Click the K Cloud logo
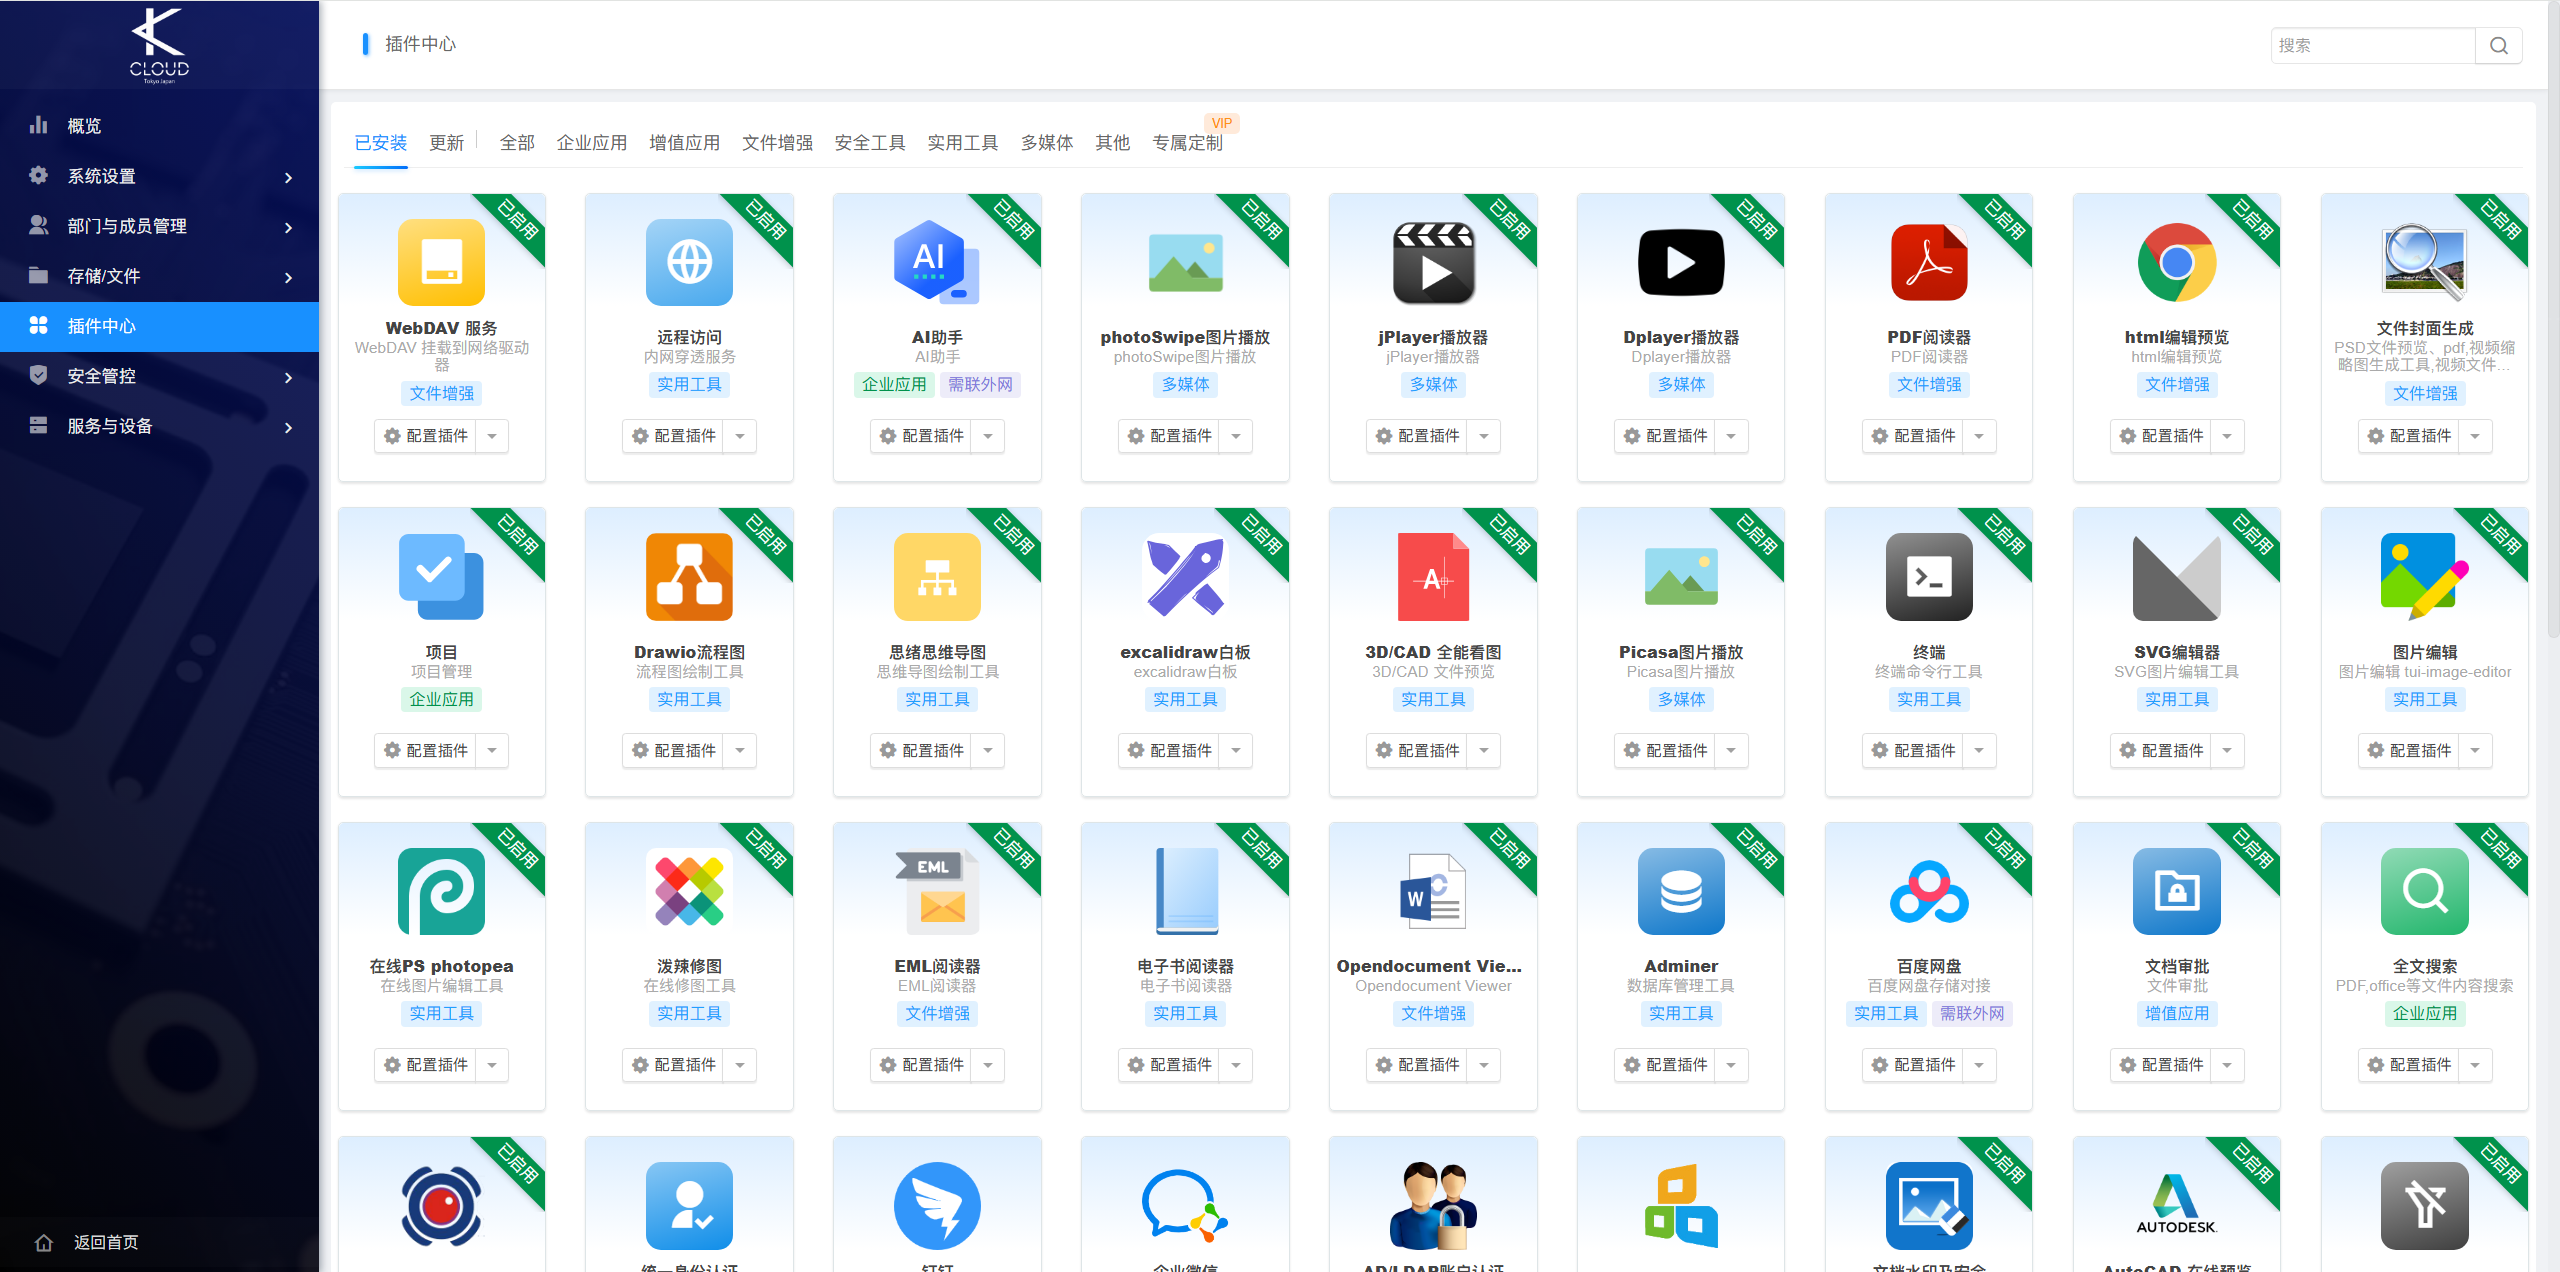This screenshot has width=2560, height=1272. [159, 45]
